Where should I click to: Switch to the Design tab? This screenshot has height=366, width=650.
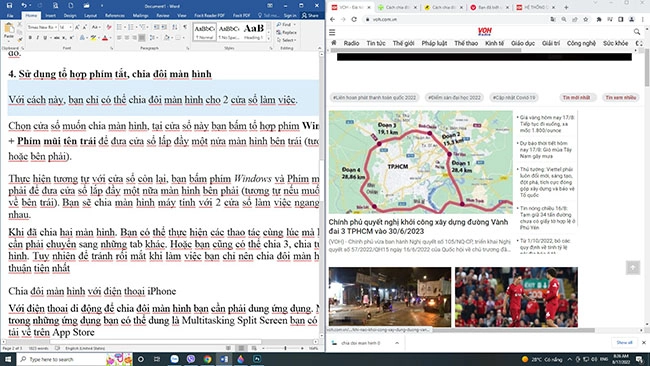(x=70, y=15)
